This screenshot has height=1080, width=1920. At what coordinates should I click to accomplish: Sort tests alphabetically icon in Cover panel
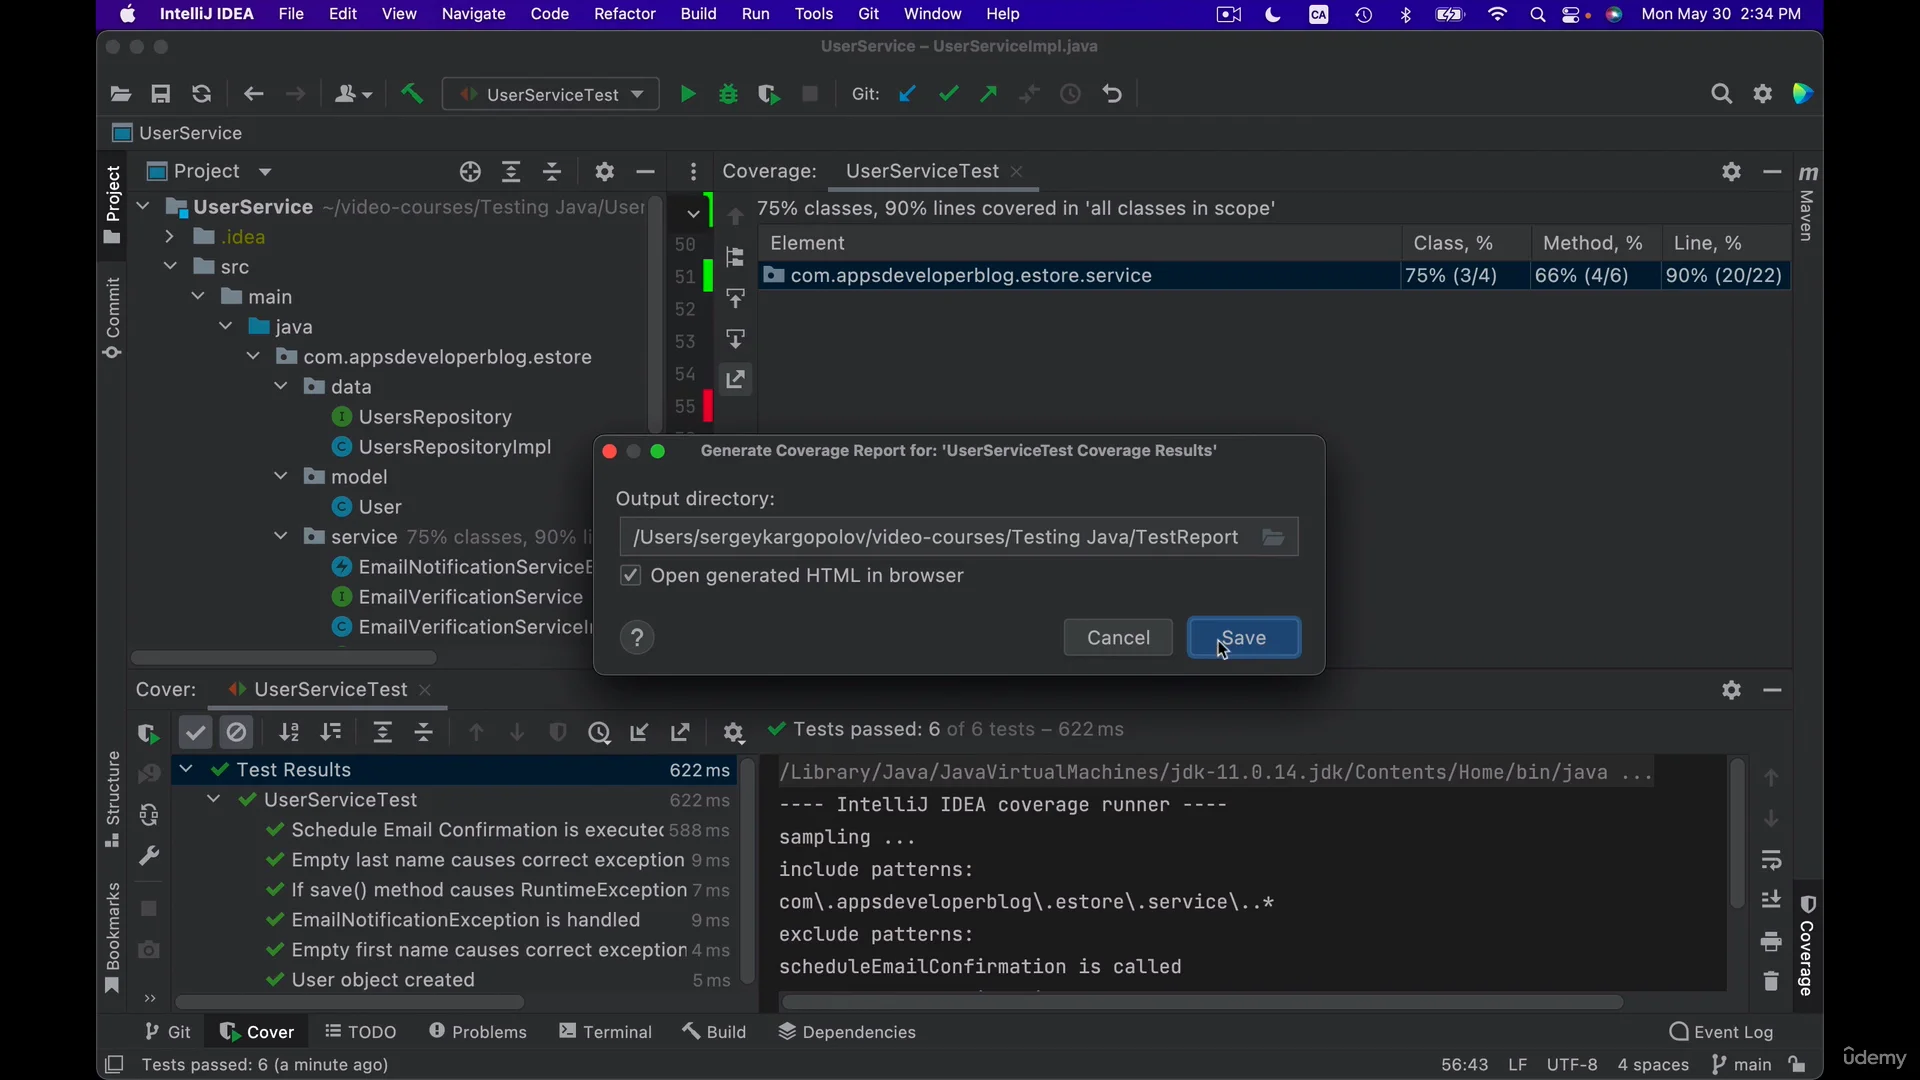click(289, 733)
